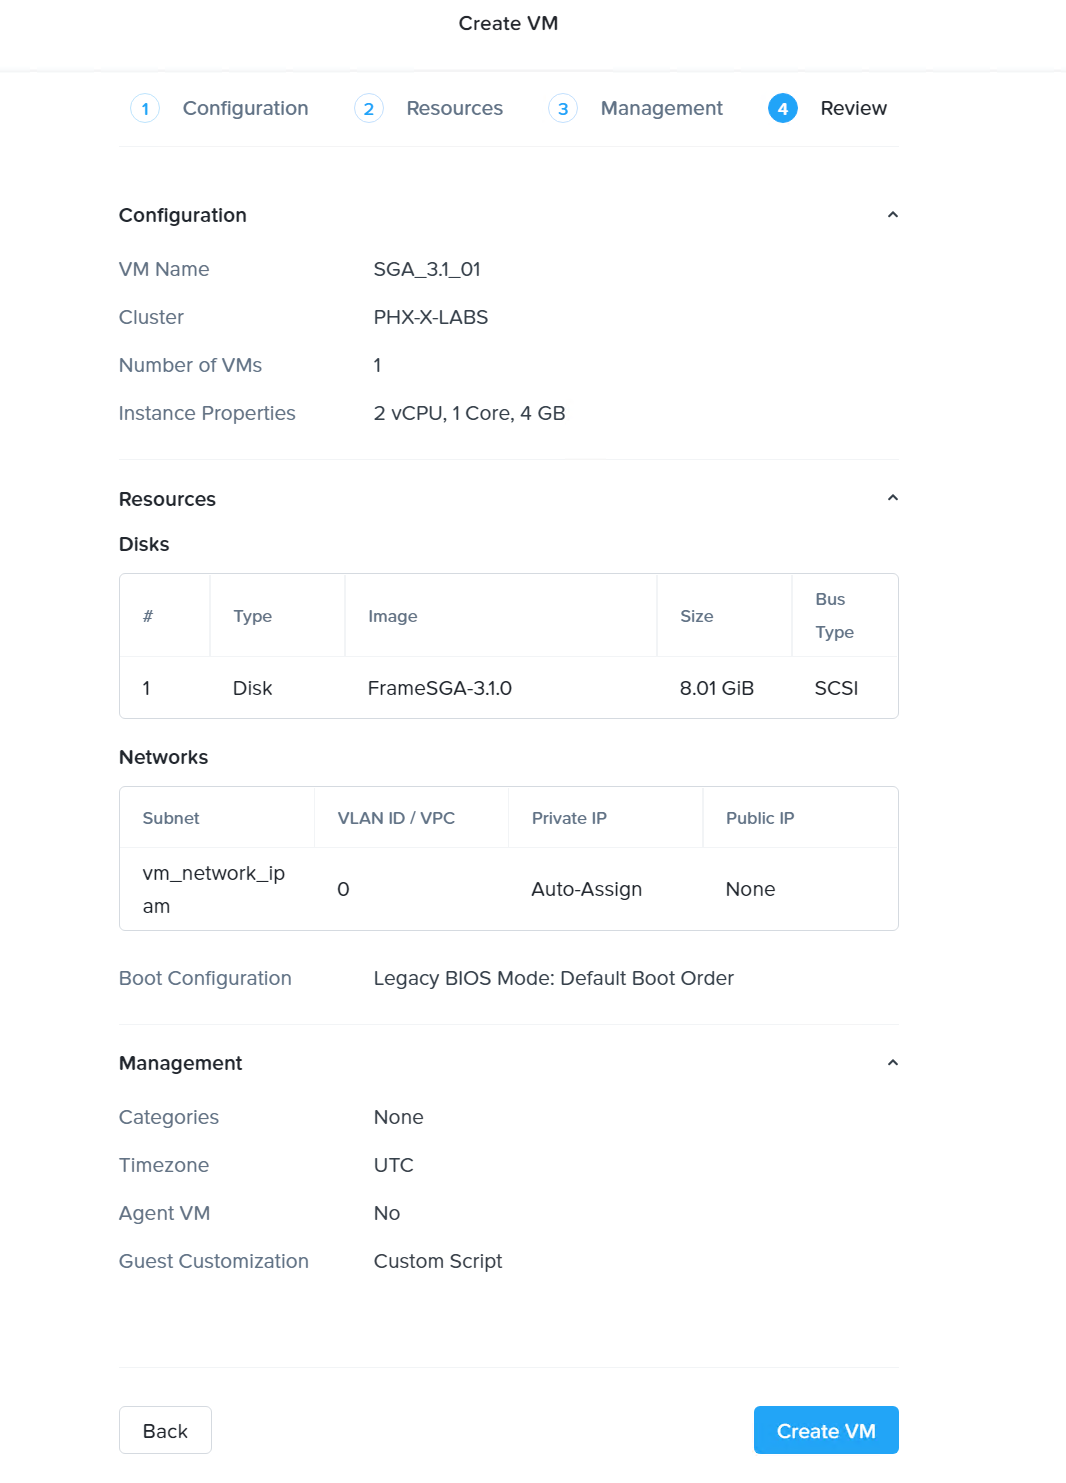Image resolution: width=1066 pixels, height=1483 pixels.
Task: Click the step 3 numbered circle icon
Action: click(x=563, y=108)
